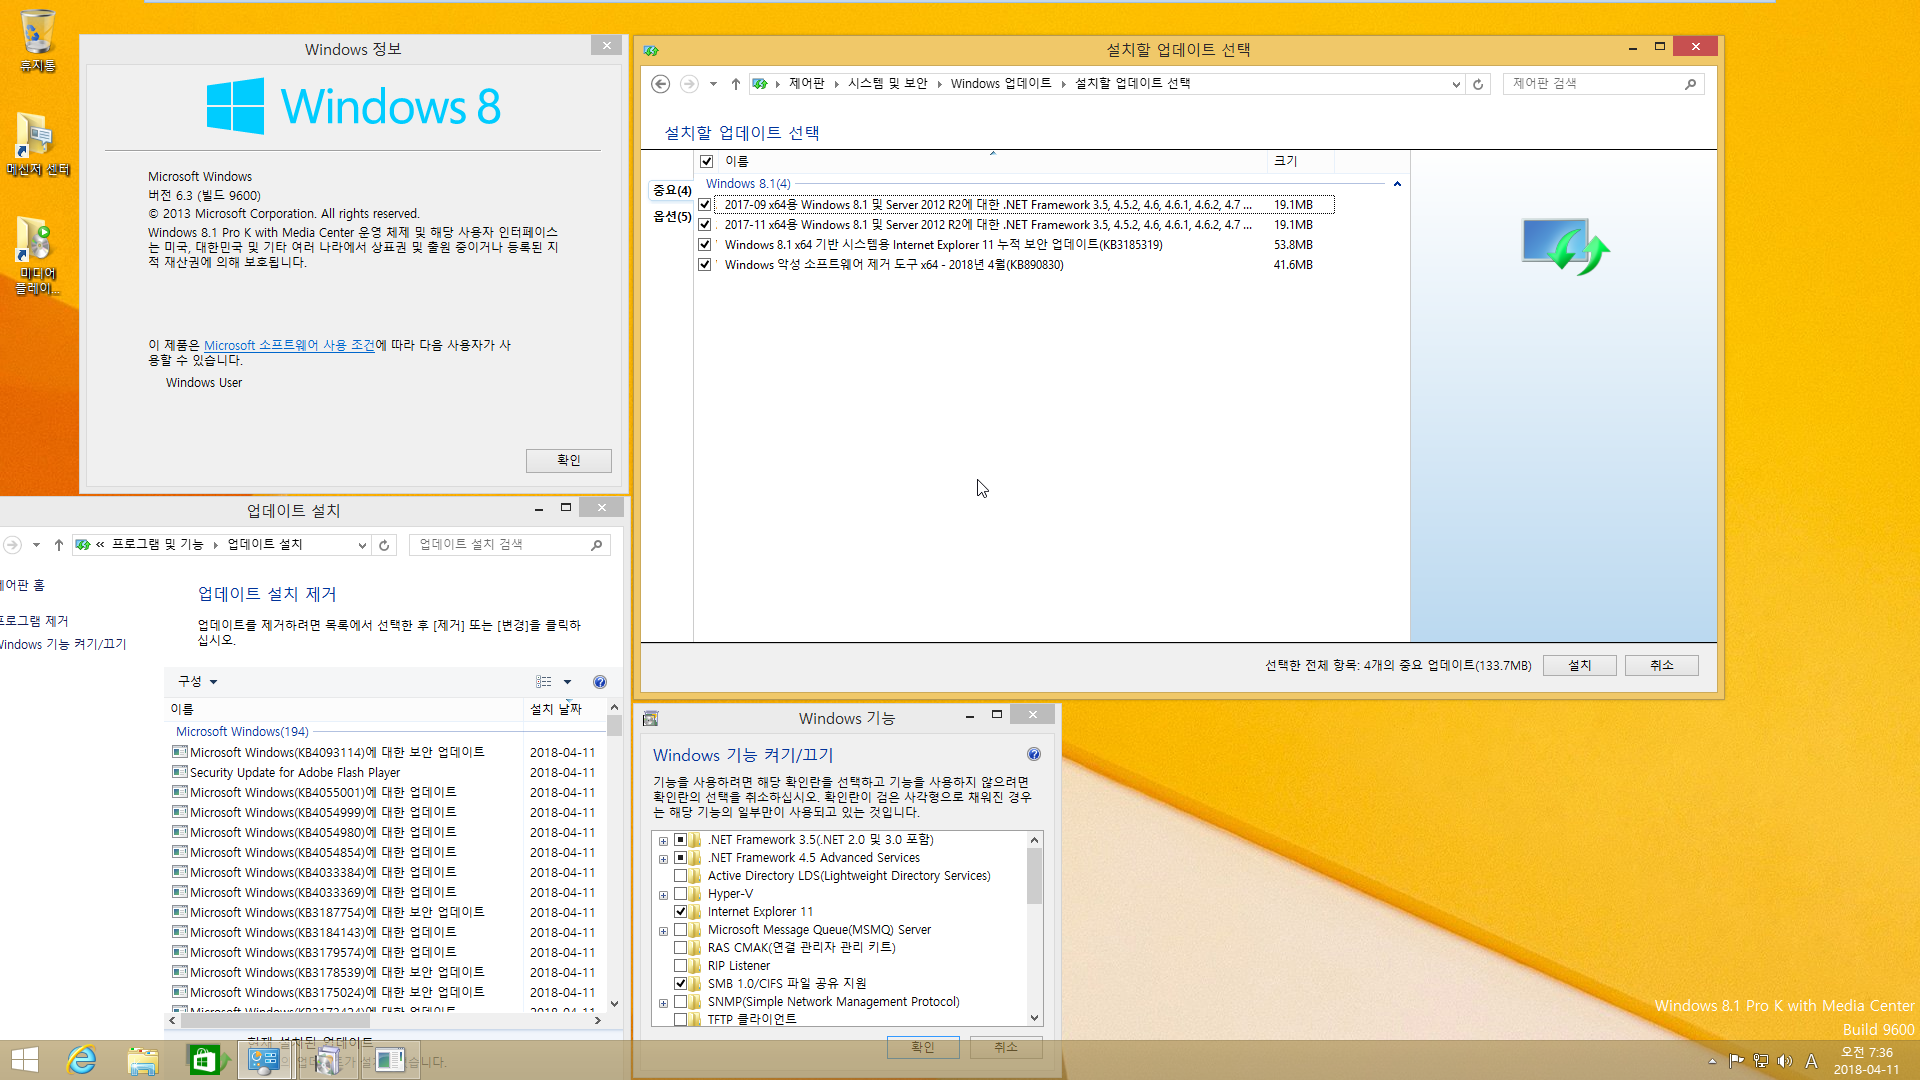
Task: Toggle the .NET Framework 3.5 feature checkbox
Action: 680,840
